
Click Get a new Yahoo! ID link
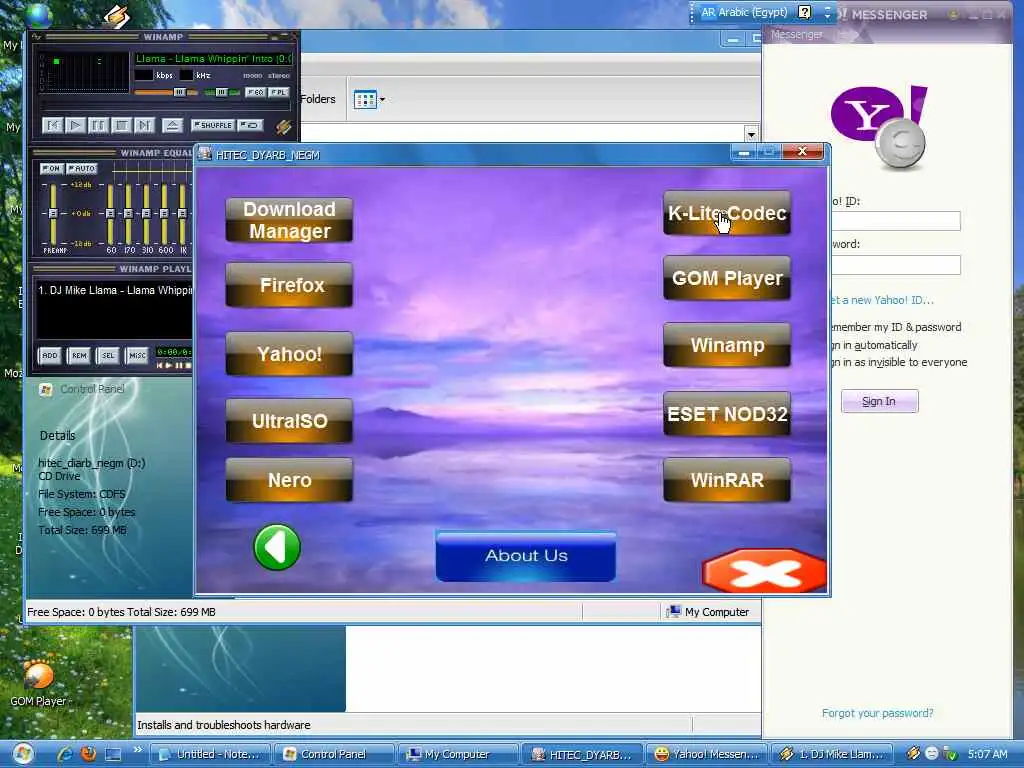(882, 300)
